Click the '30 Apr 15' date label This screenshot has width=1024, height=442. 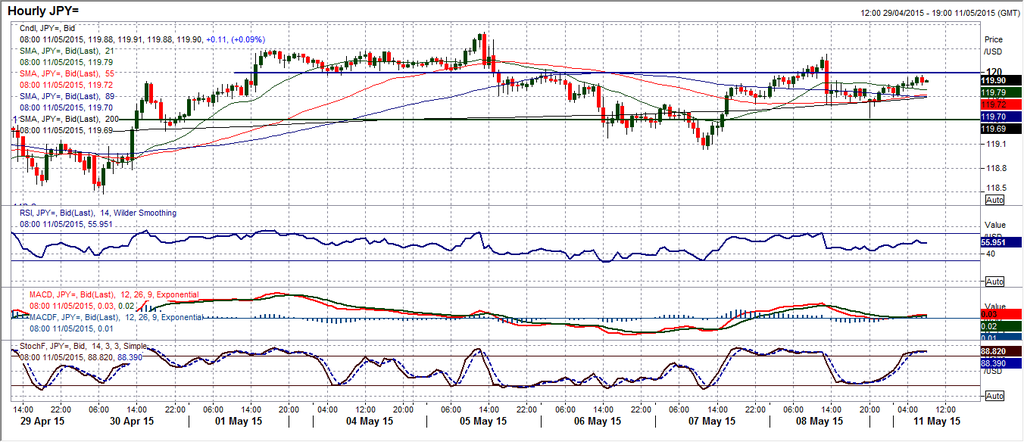point(133,421)
